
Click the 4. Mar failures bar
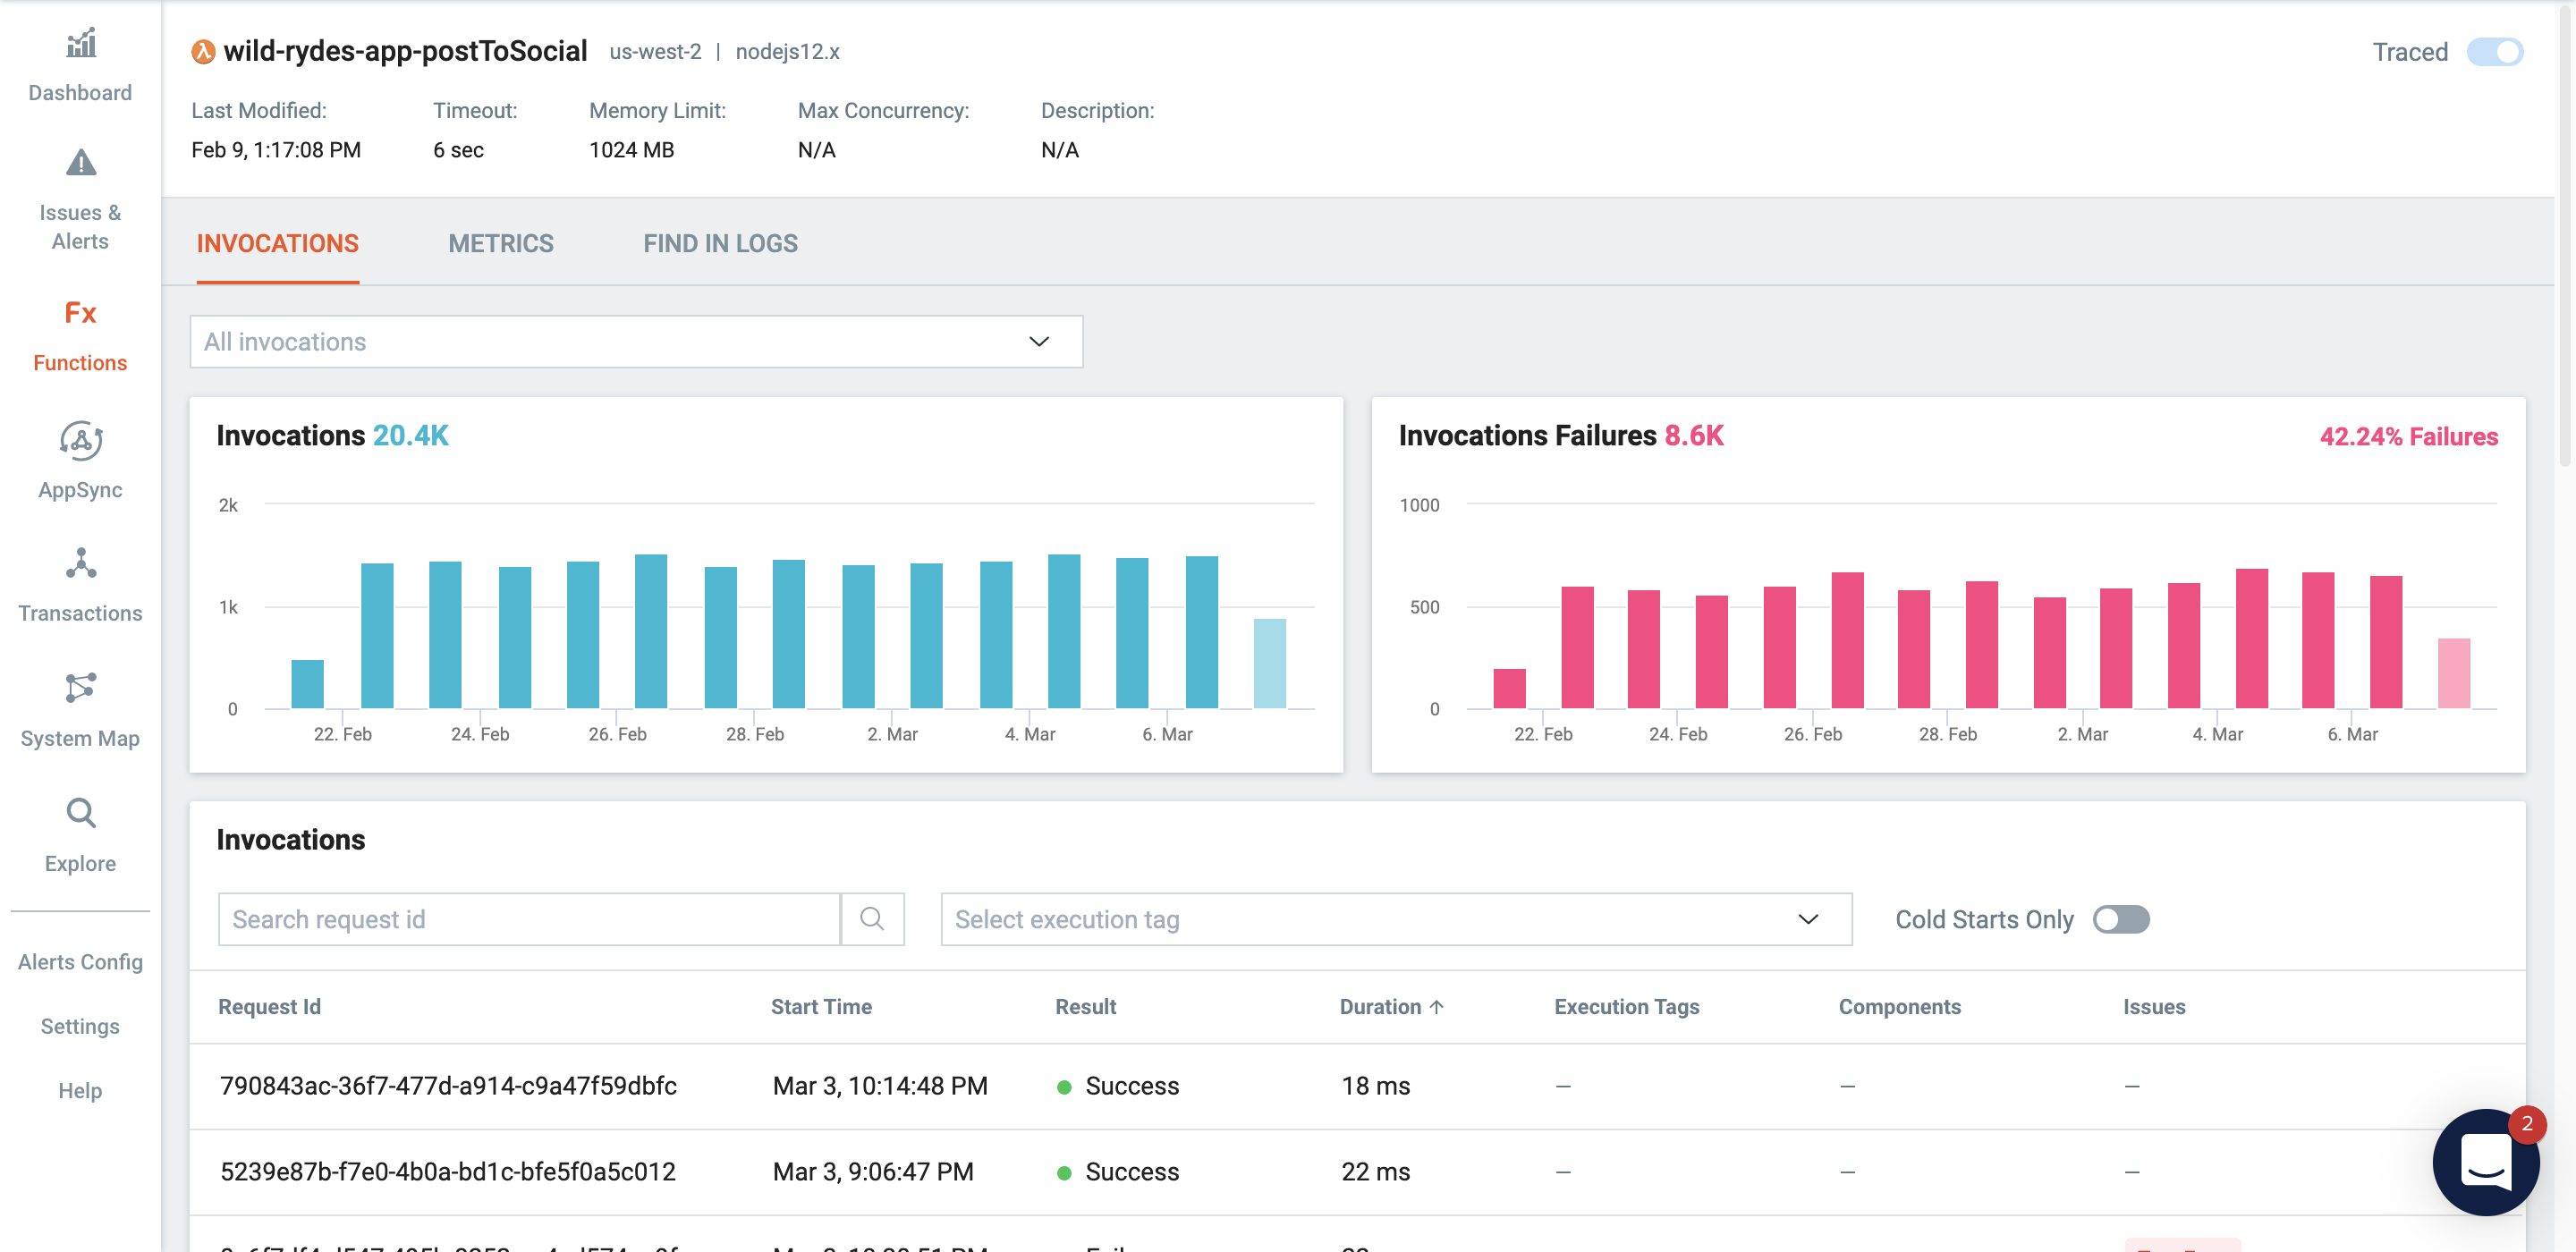(x=2250, y=640)
